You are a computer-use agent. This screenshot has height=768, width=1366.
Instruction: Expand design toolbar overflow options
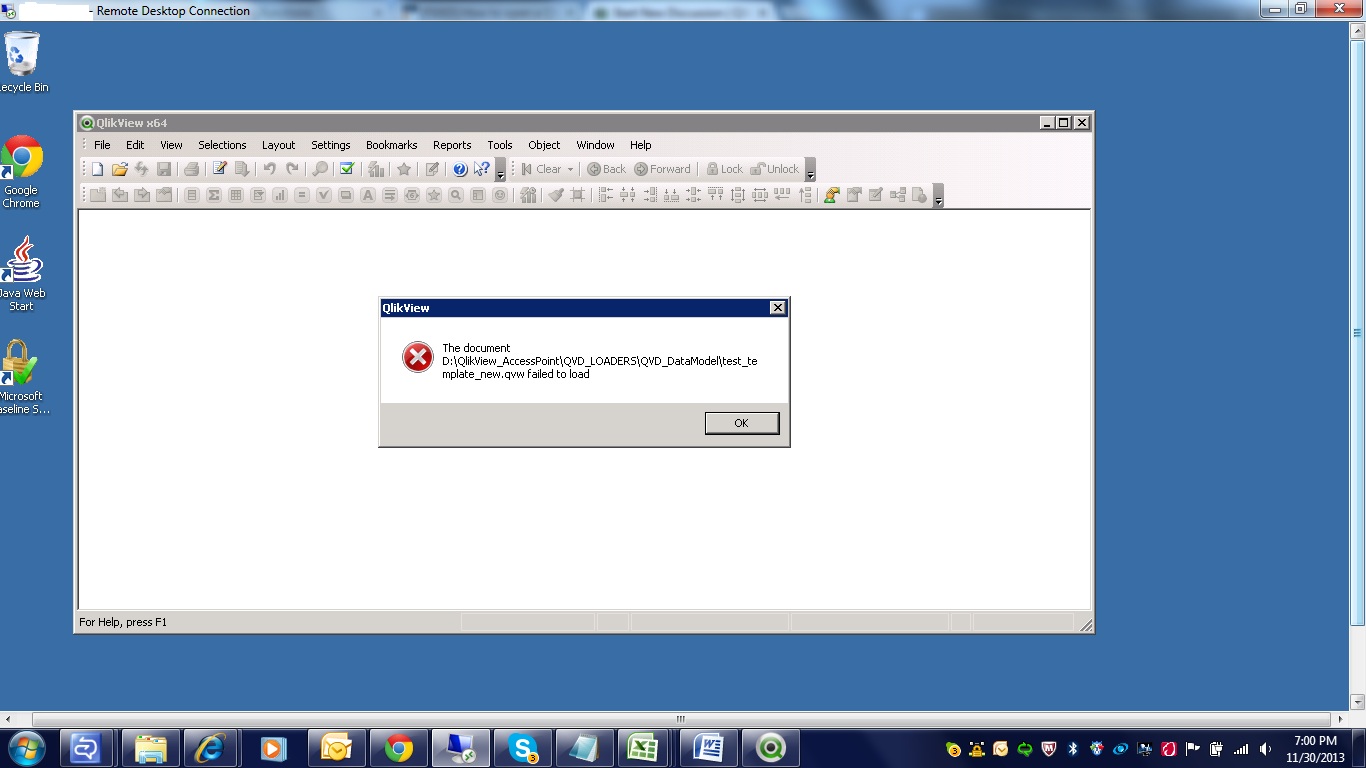pos(938,196)
